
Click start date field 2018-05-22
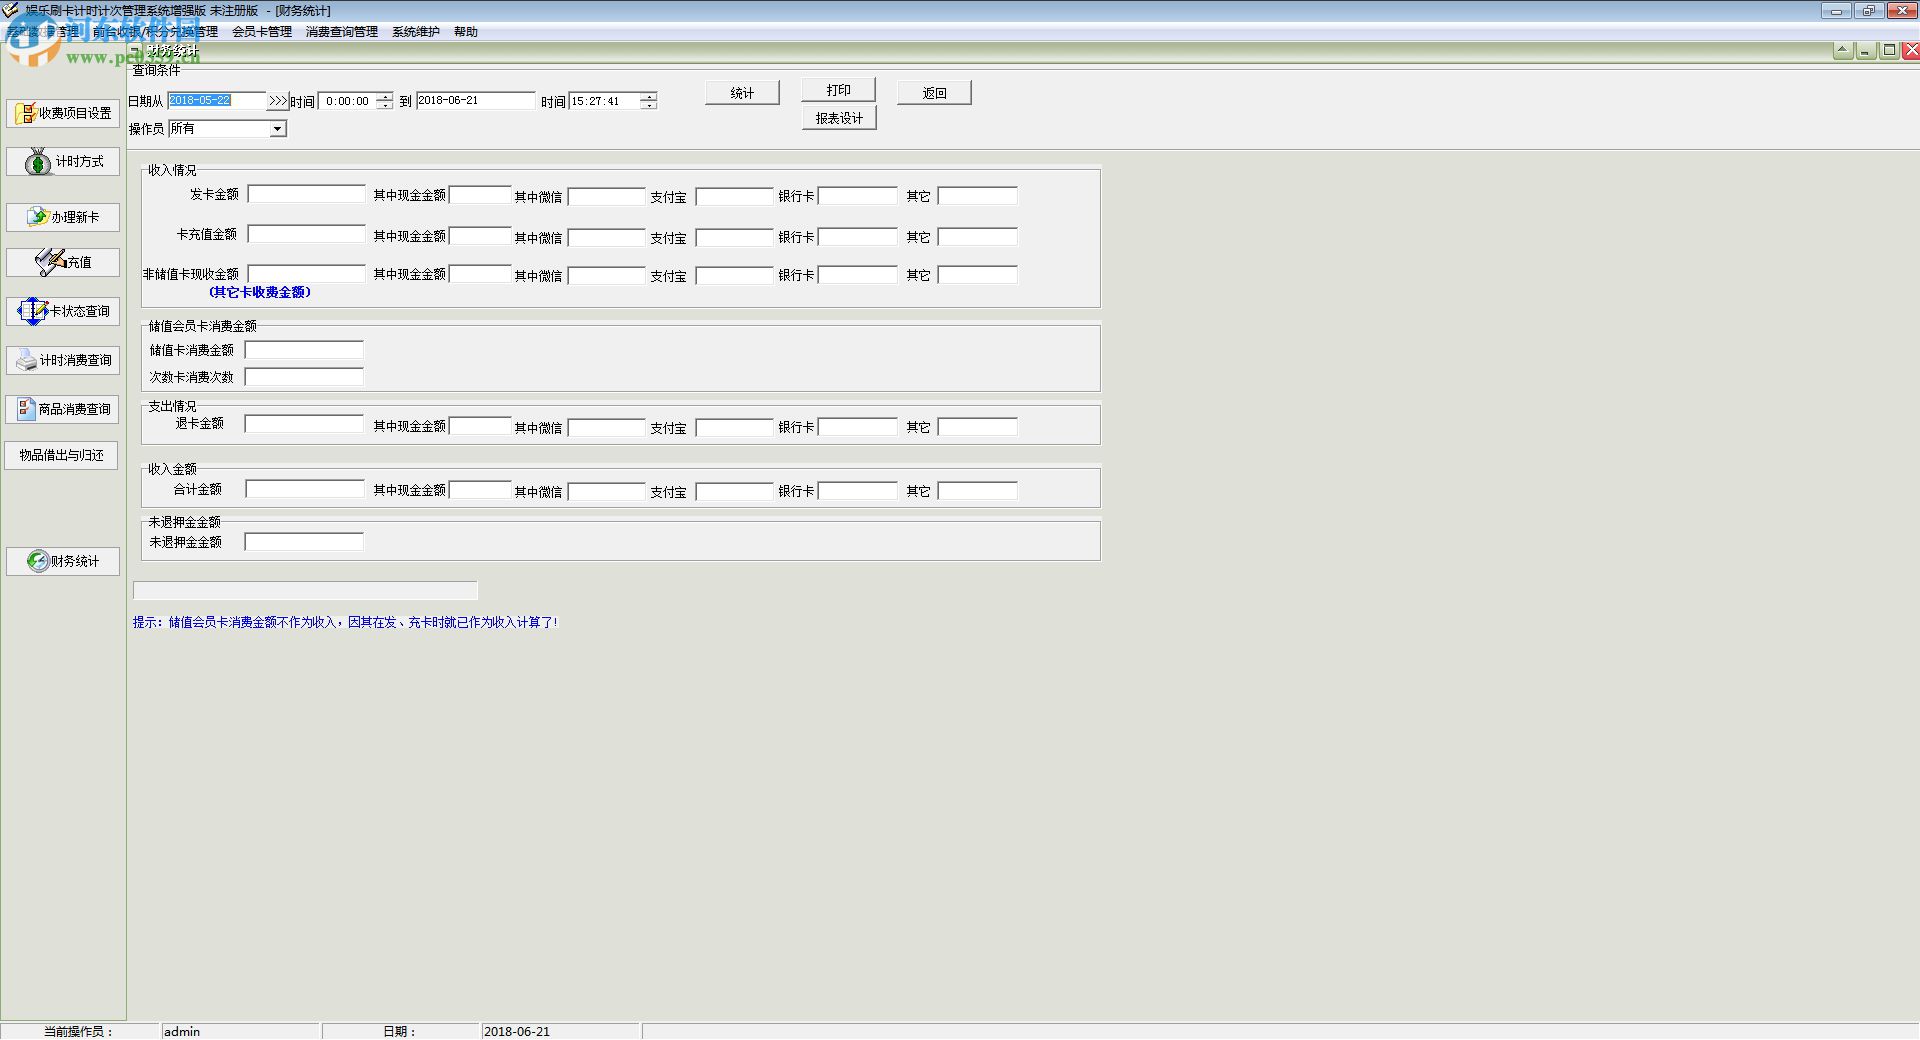tap(217, 100)
